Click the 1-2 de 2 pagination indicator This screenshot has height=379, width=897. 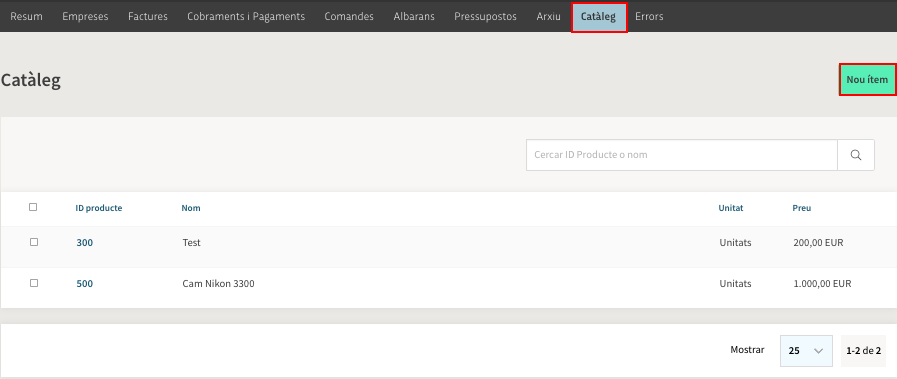tap(863, 350)
